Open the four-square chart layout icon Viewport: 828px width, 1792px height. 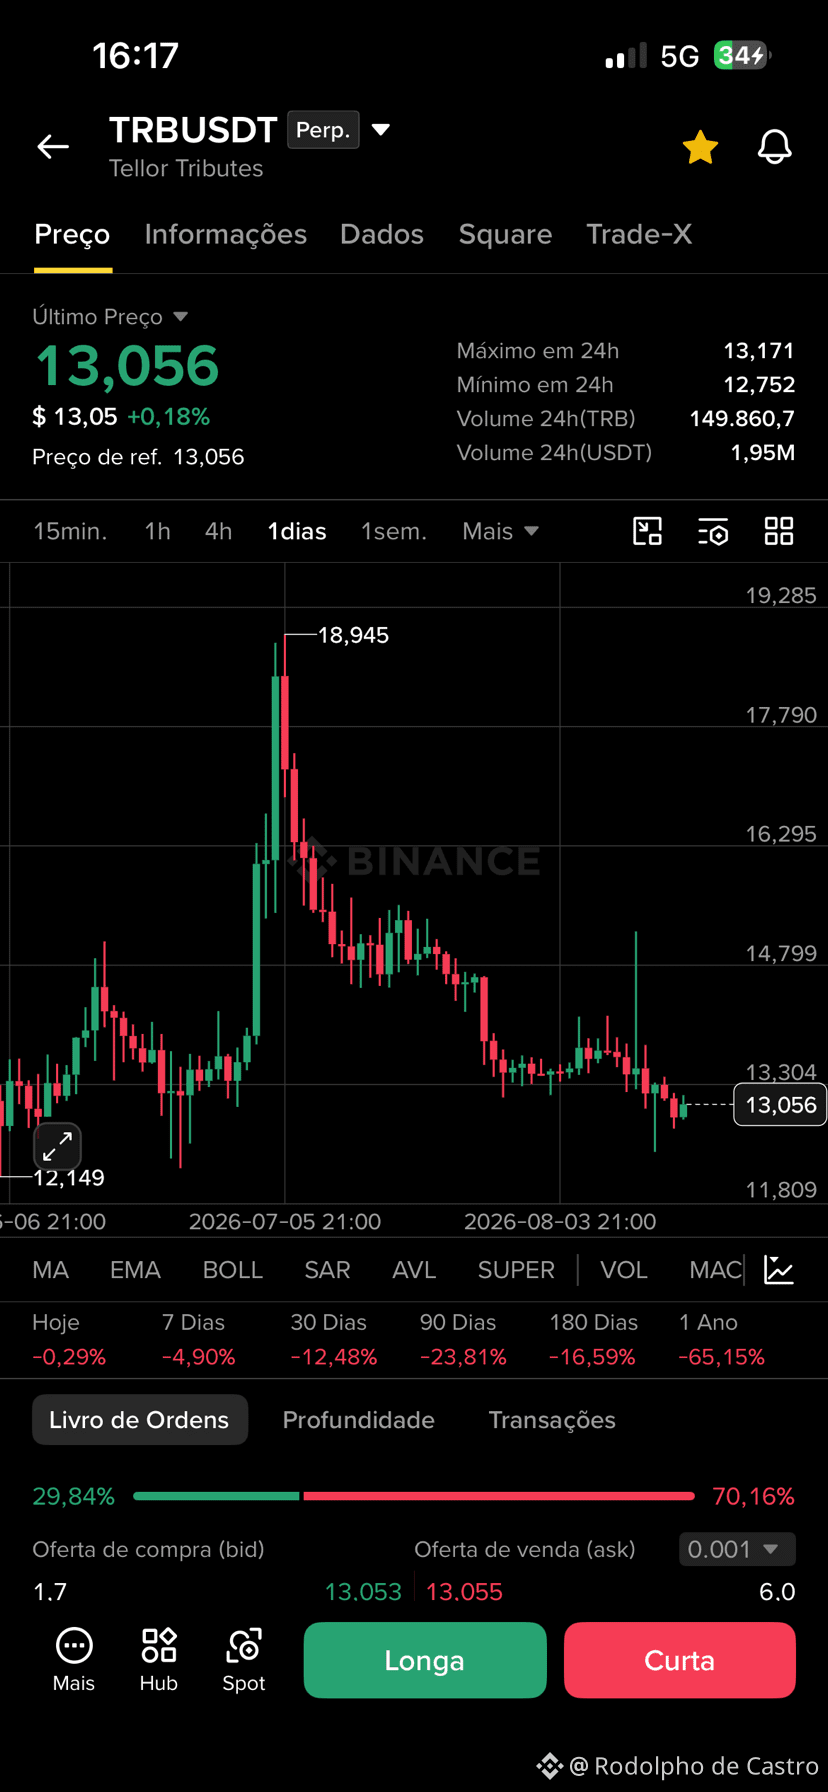(779, 531)
